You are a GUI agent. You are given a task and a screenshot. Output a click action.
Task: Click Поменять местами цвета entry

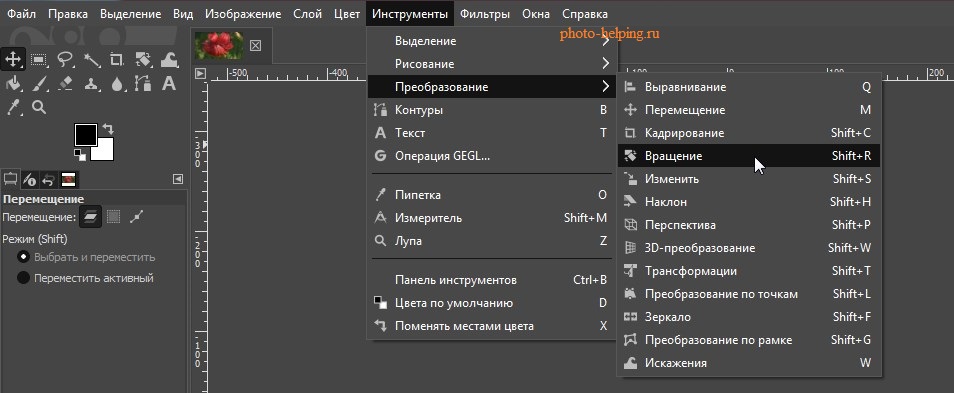[492, 326]
